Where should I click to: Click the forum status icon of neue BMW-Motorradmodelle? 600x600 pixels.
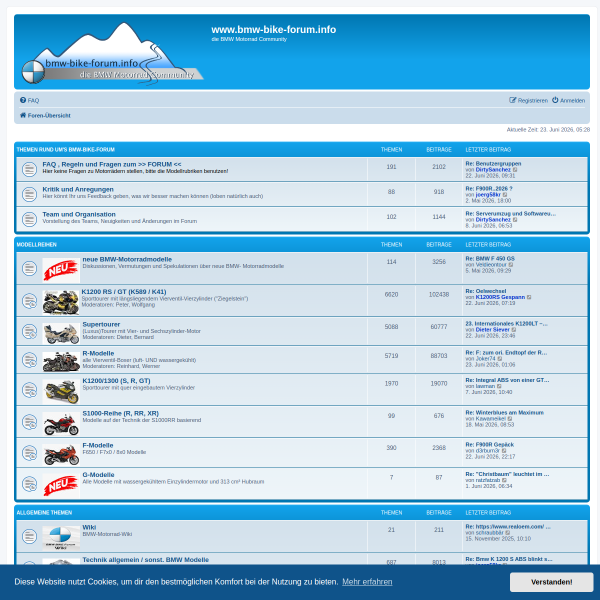[x=29, y=268]
